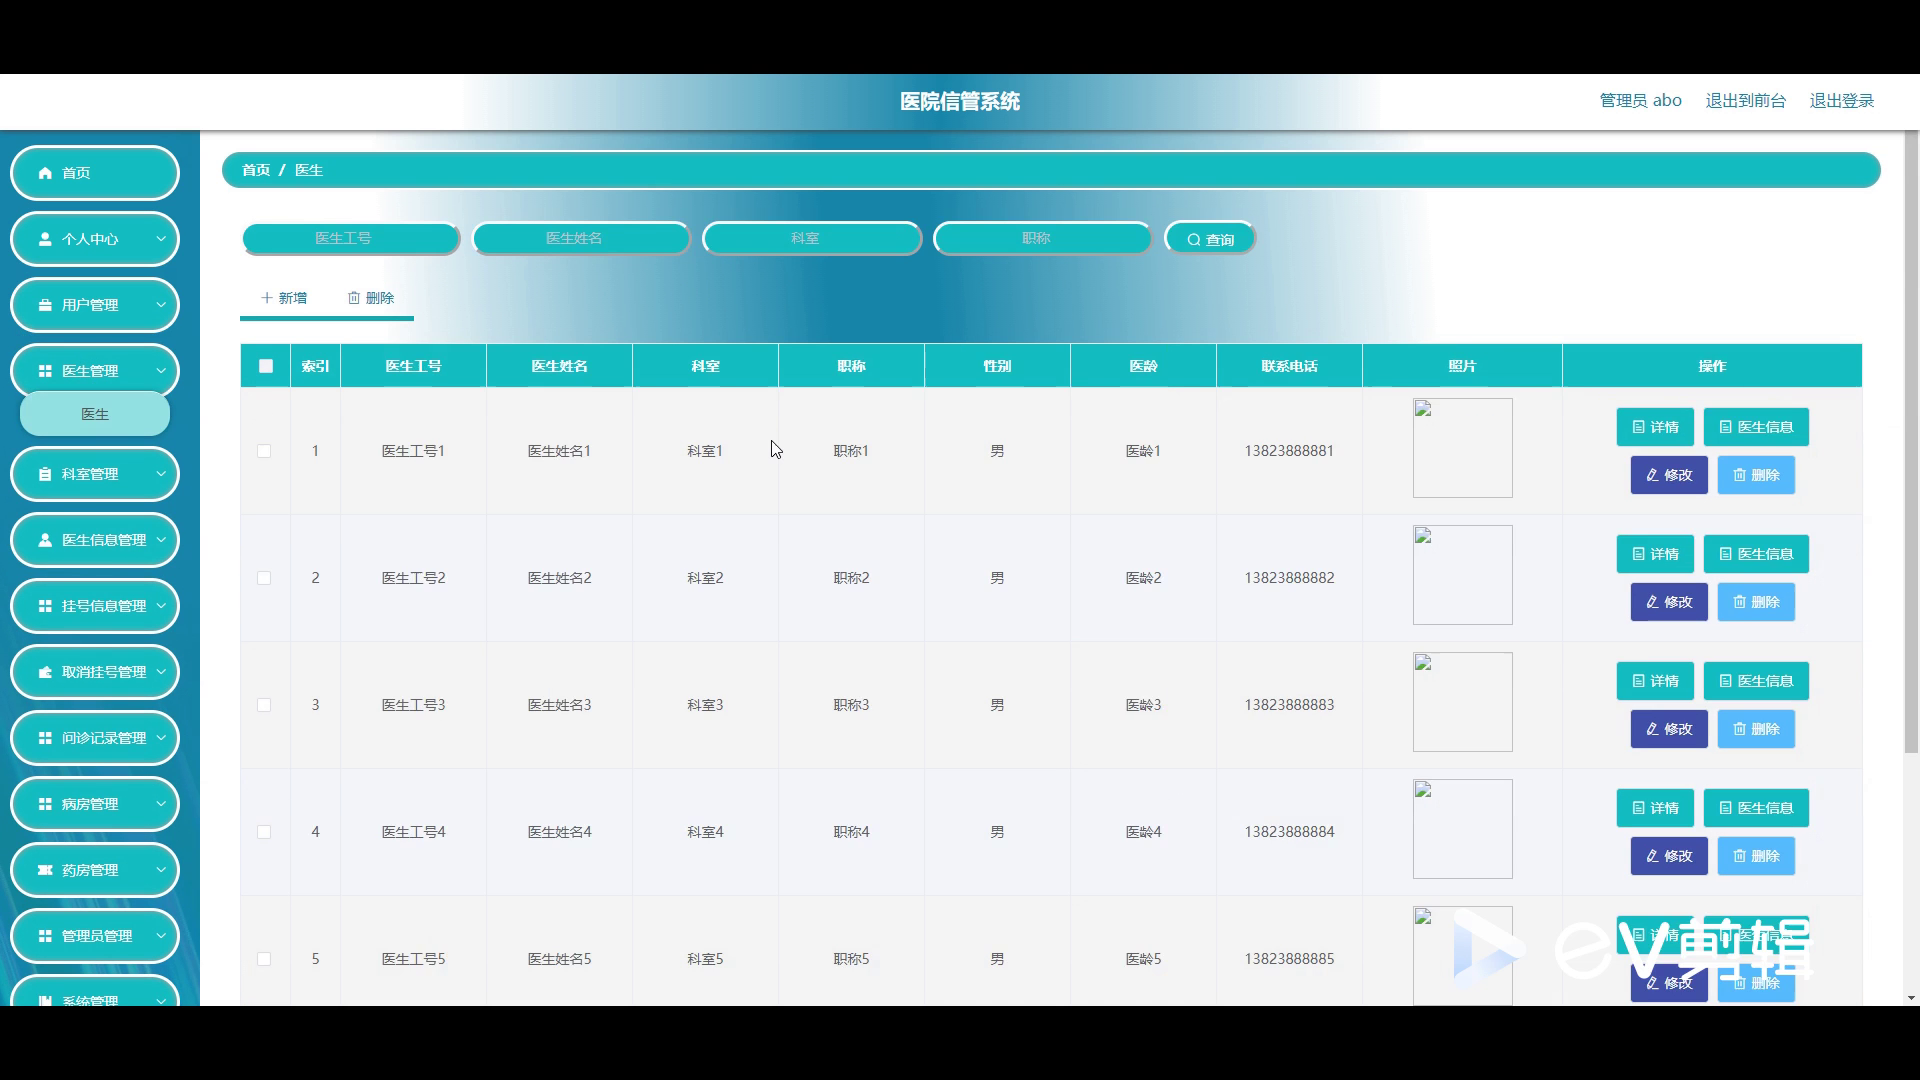The height and width of the screenshot is (1080, 1920).
Task: Click the icon beside 取消挂号管理
Action: tap(45, 672)
